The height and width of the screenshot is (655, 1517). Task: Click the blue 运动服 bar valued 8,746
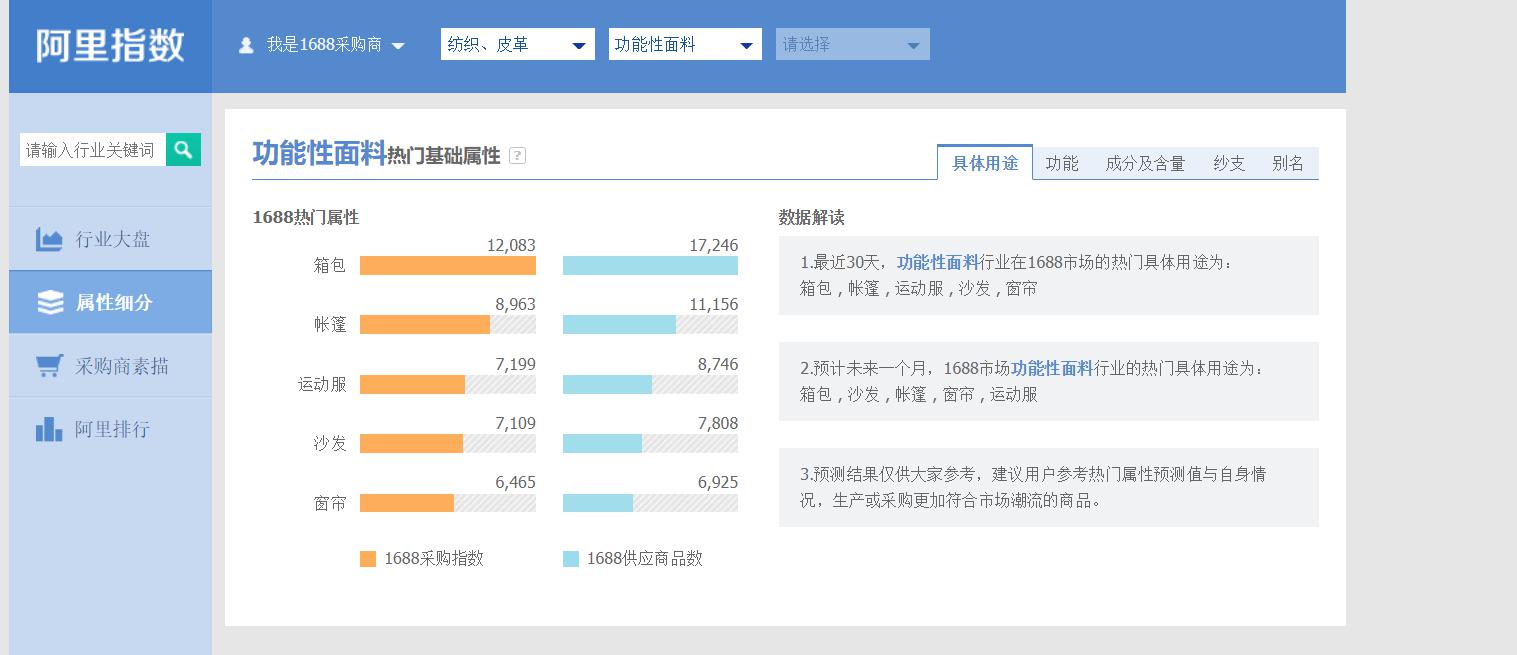[607, 384]
